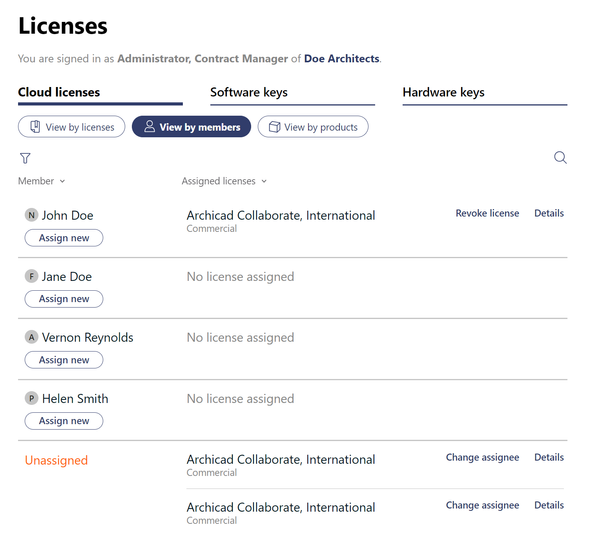Click the John Doe member name
This screenshot has width=600, height=552.
67,215
